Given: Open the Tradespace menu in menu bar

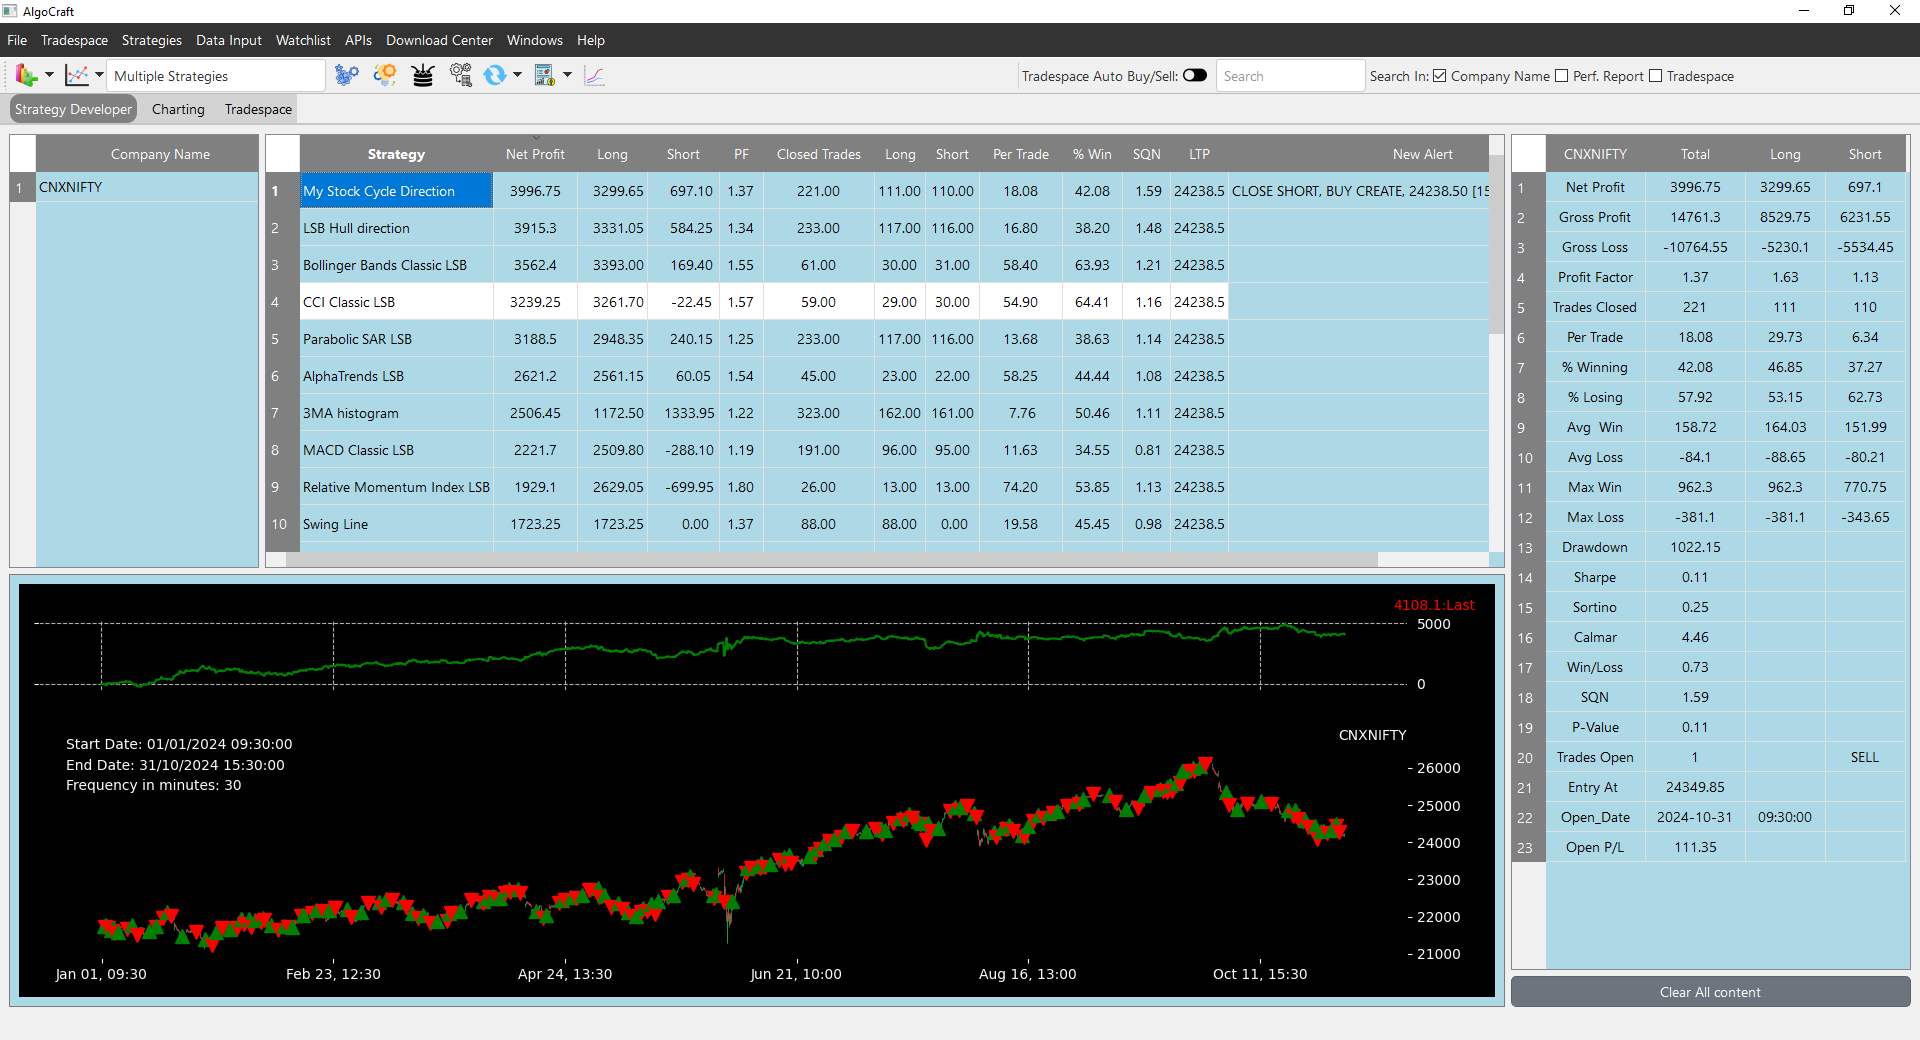Looking at the screenshot, I should [x=74, y=40].
